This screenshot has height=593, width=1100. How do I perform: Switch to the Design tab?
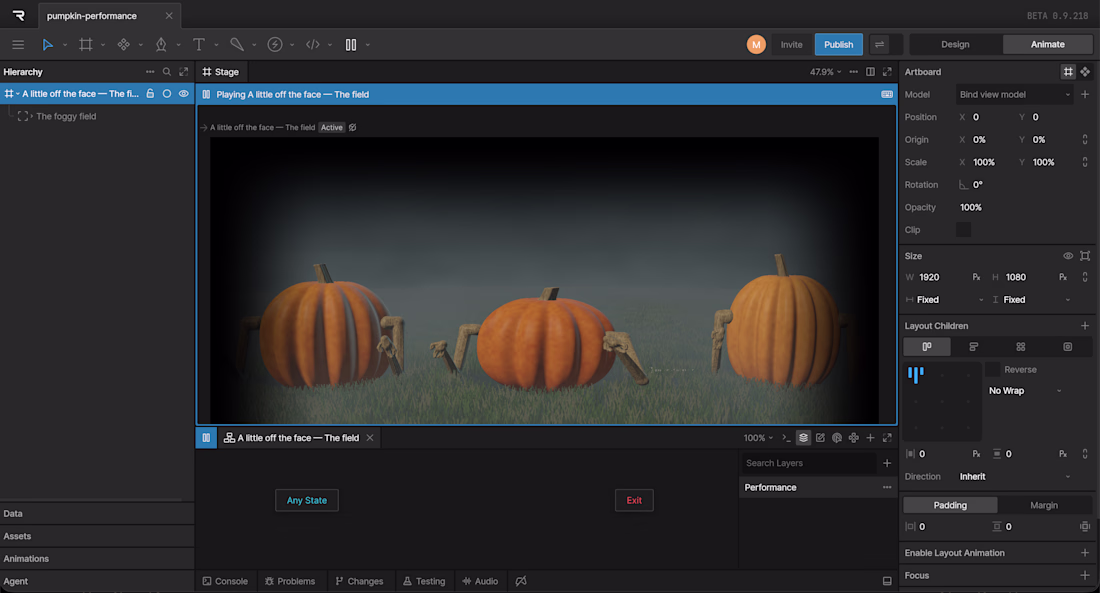tap(955, 44)
